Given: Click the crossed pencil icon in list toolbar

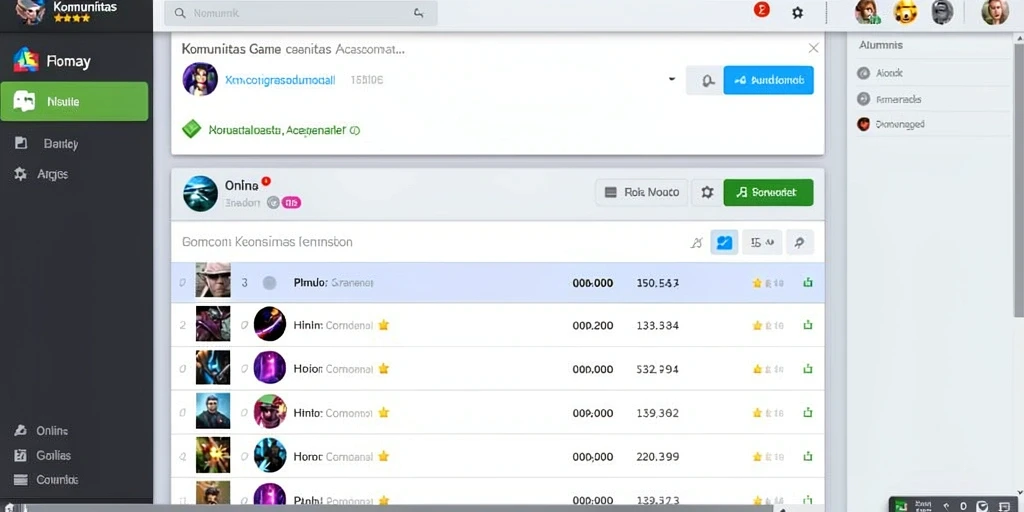Looking at the screenshot, I should point(696,243).
